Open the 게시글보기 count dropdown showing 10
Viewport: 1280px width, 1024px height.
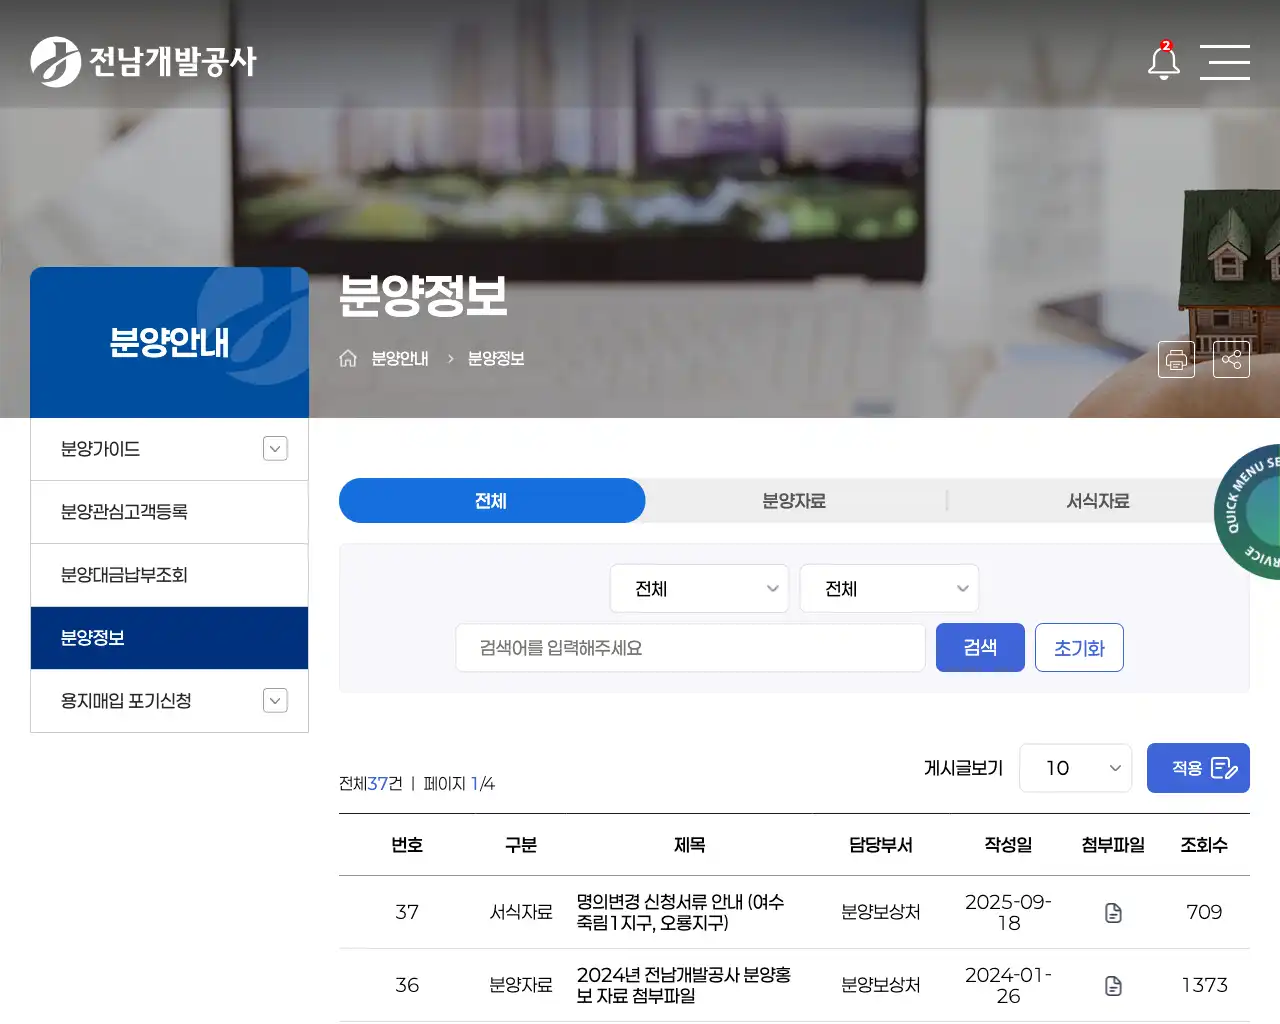click(1075, 768)
